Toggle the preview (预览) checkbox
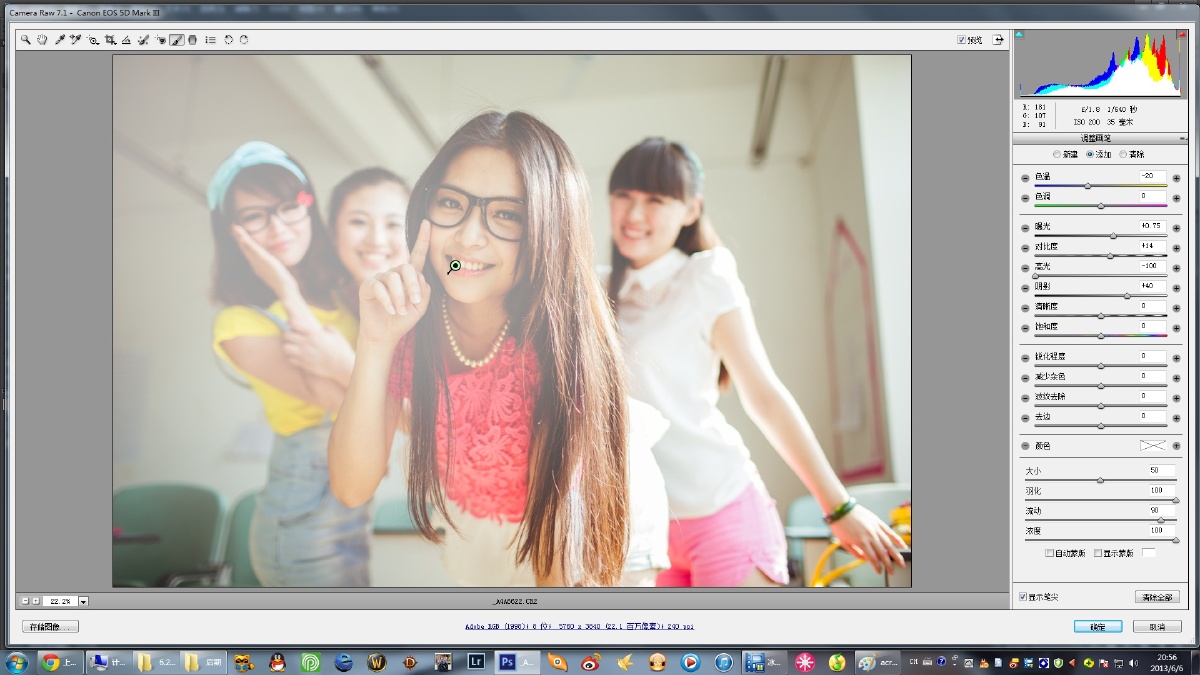This screenshot has width=1200, height=675. (x=961, y=40)
